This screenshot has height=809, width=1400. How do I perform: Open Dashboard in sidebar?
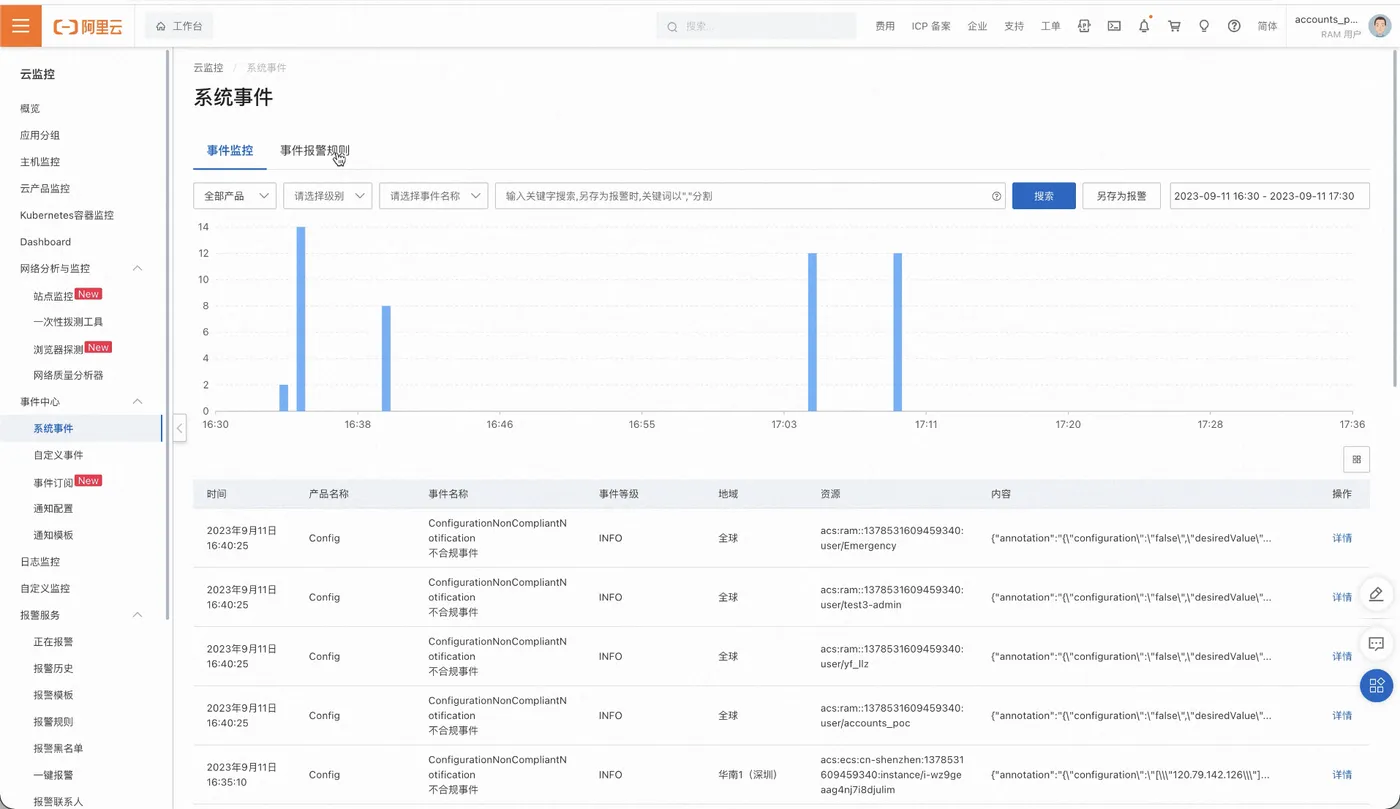click(x=45, y=242)
